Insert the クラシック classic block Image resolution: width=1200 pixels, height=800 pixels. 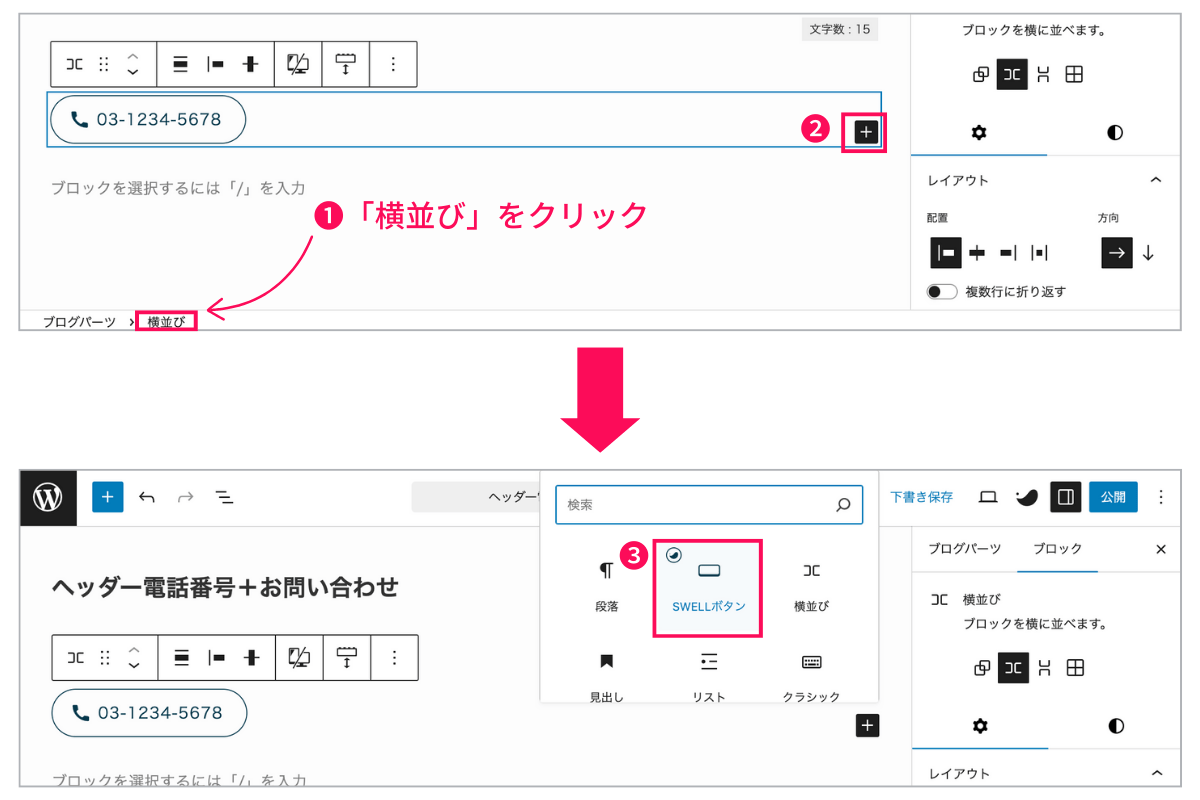point(811,677)
